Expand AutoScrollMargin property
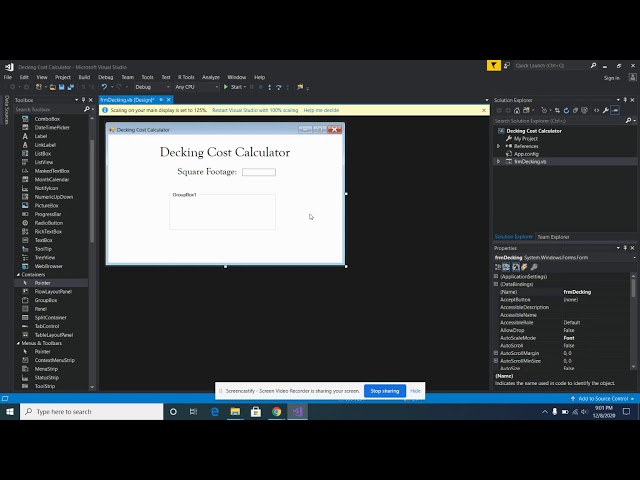The image size is (640, 480). point(496,353)
